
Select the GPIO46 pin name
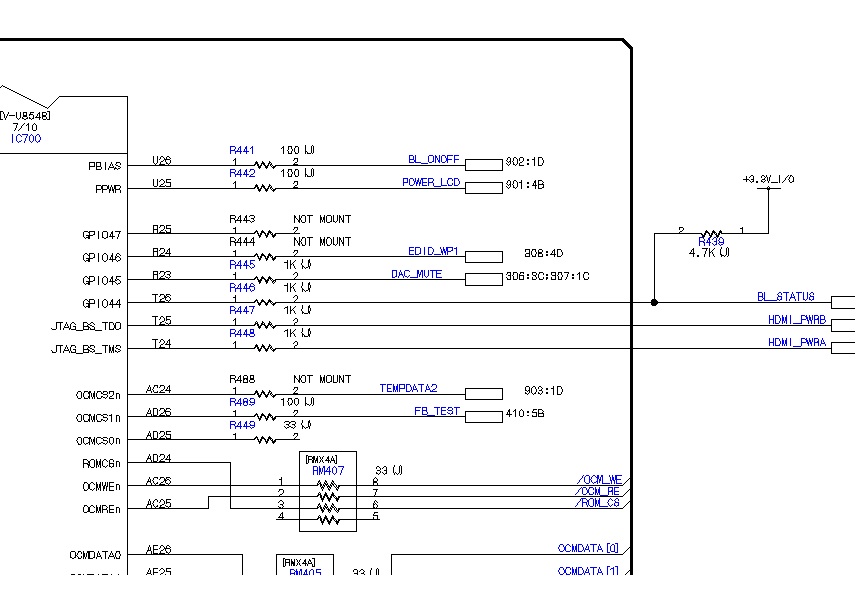(101, 257)
